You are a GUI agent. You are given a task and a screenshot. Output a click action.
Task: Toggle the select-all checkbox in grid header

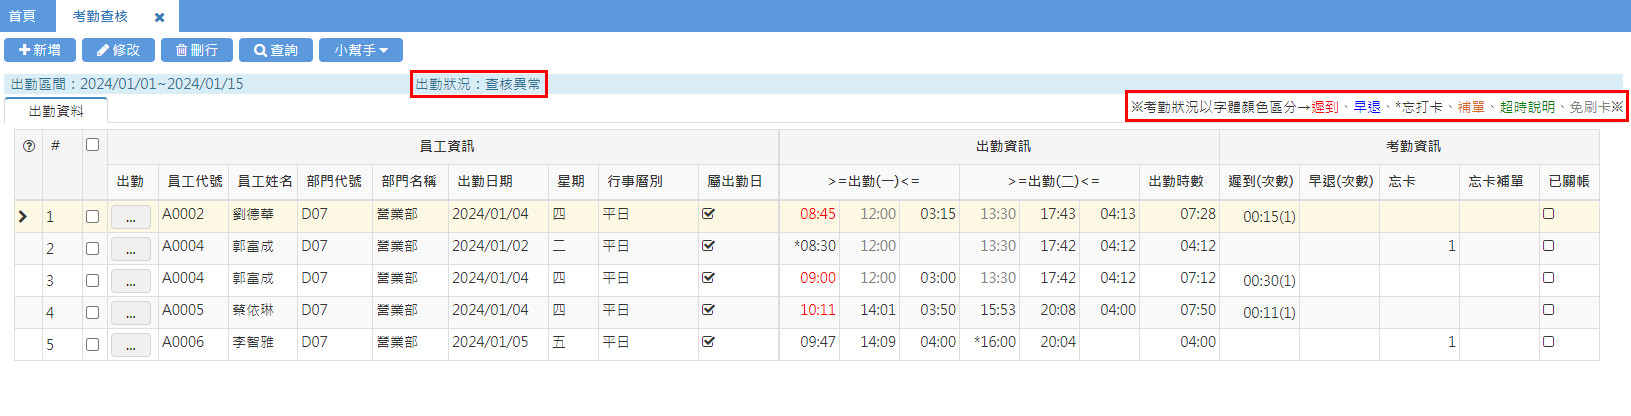click(x=93, y=145)
